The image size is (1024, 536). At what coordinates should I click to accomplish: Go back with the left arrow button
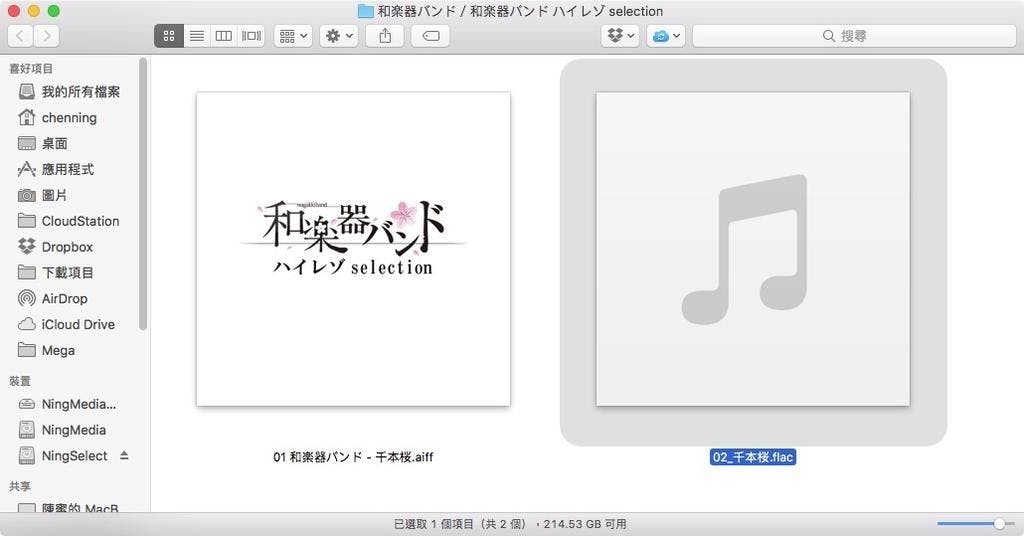(20, 36)
